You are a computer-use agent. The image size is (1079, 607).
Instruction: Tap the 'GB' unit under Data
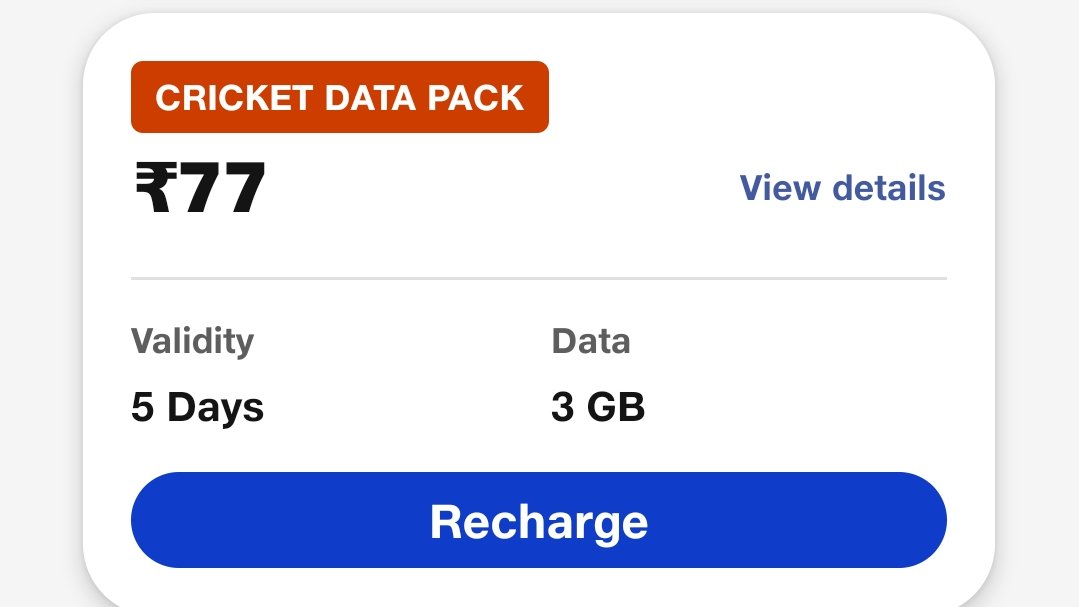[615, 407]
